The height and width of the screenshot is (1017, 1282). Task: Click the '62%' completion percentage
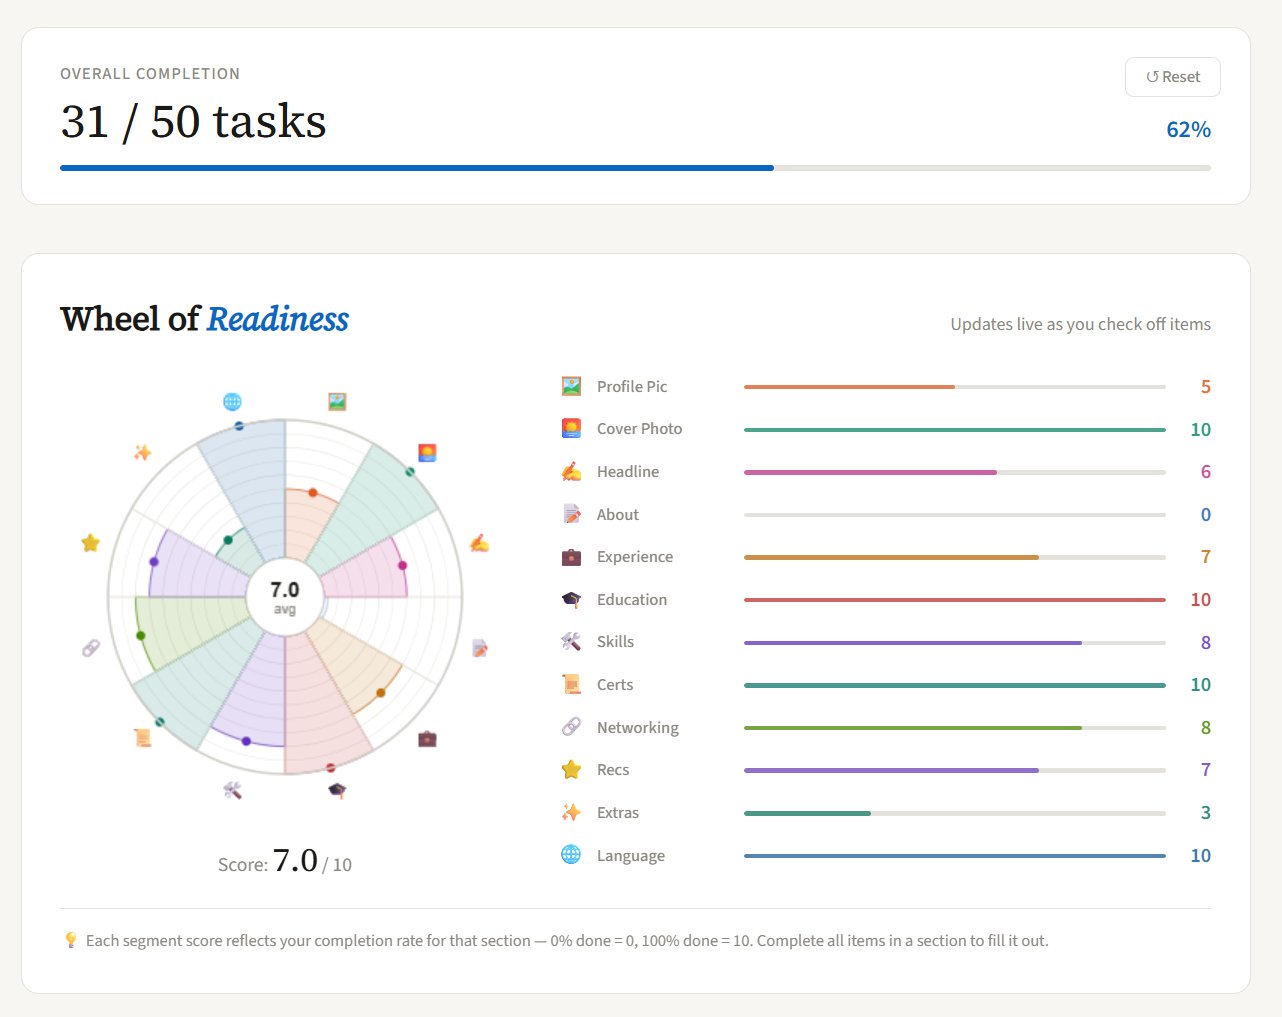pyautogui.click(x=1188, y=130)
